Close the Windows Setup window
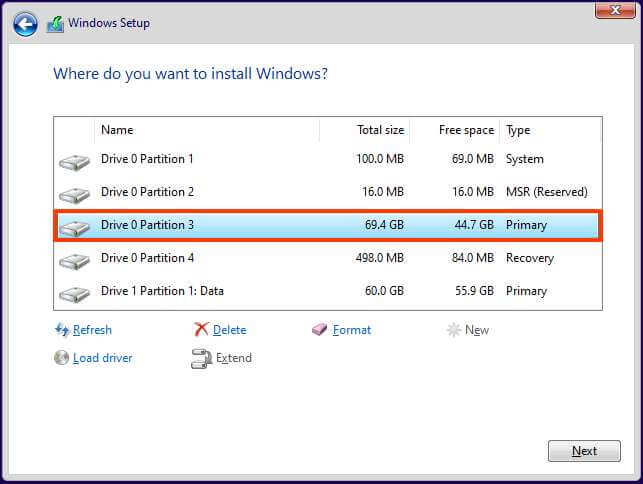643x484 pixels. click(x=611, y=10)
